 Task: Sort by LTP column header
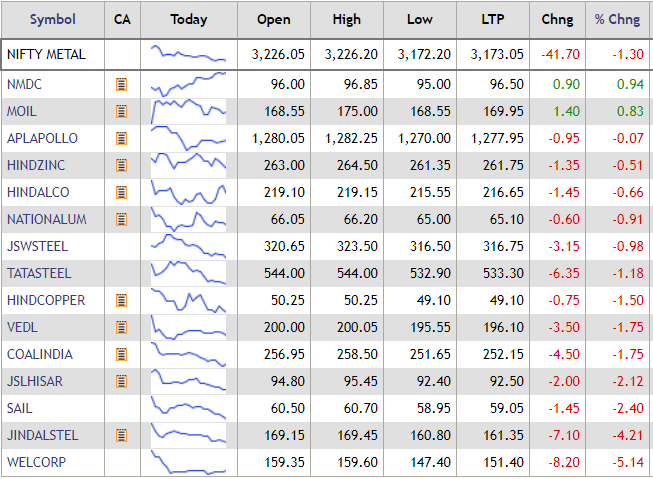click(x=489, y=20)
